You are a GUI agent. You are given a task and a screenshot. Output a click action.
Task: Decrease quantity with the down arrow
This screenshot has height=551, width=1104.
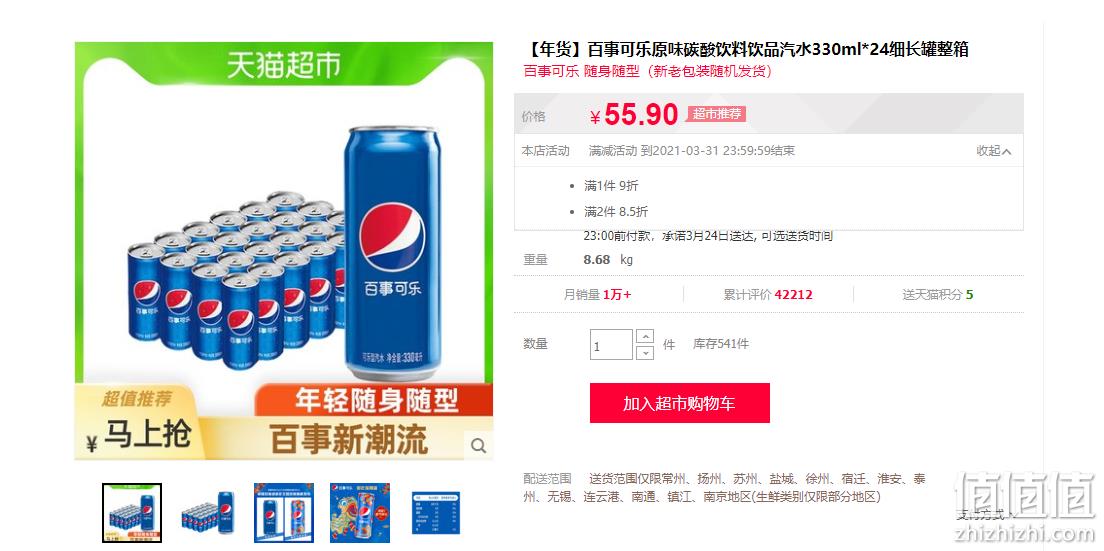coord(644,352)
